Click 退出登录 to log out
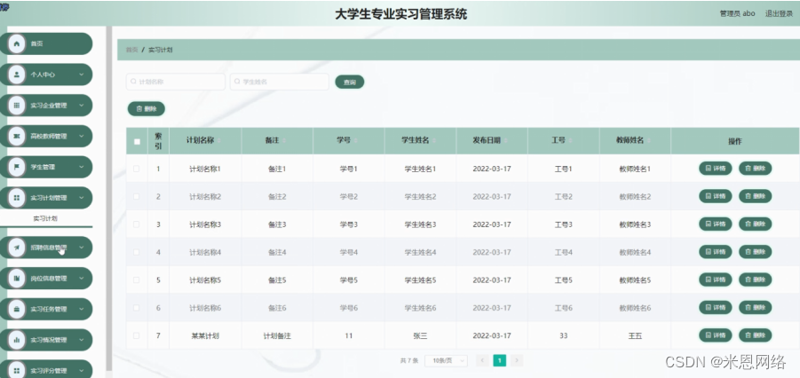 [779, 14]
